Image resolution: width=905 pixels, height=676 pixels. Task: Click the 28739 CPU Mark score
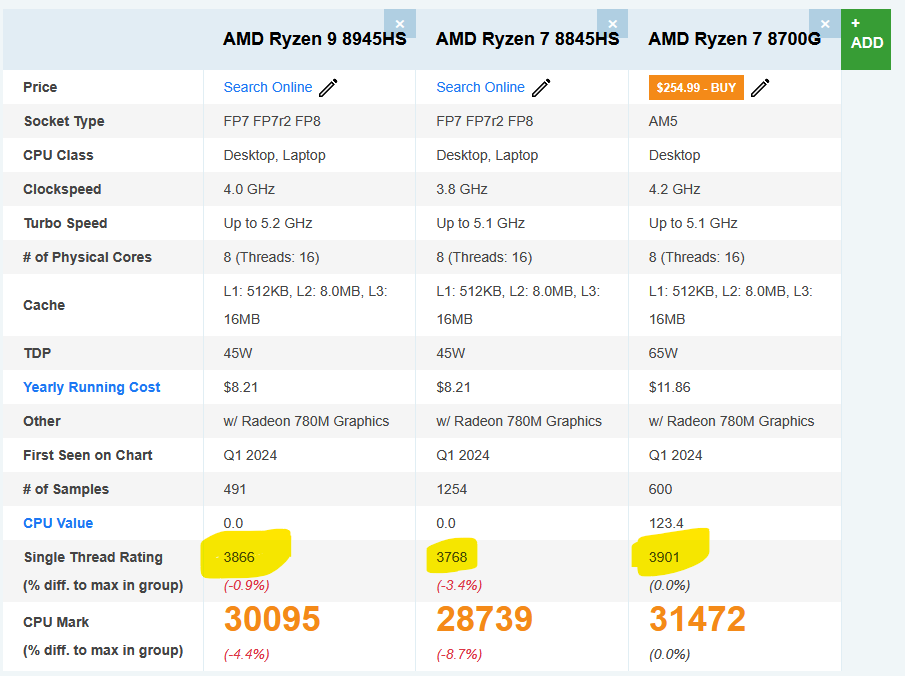[484, 619]
